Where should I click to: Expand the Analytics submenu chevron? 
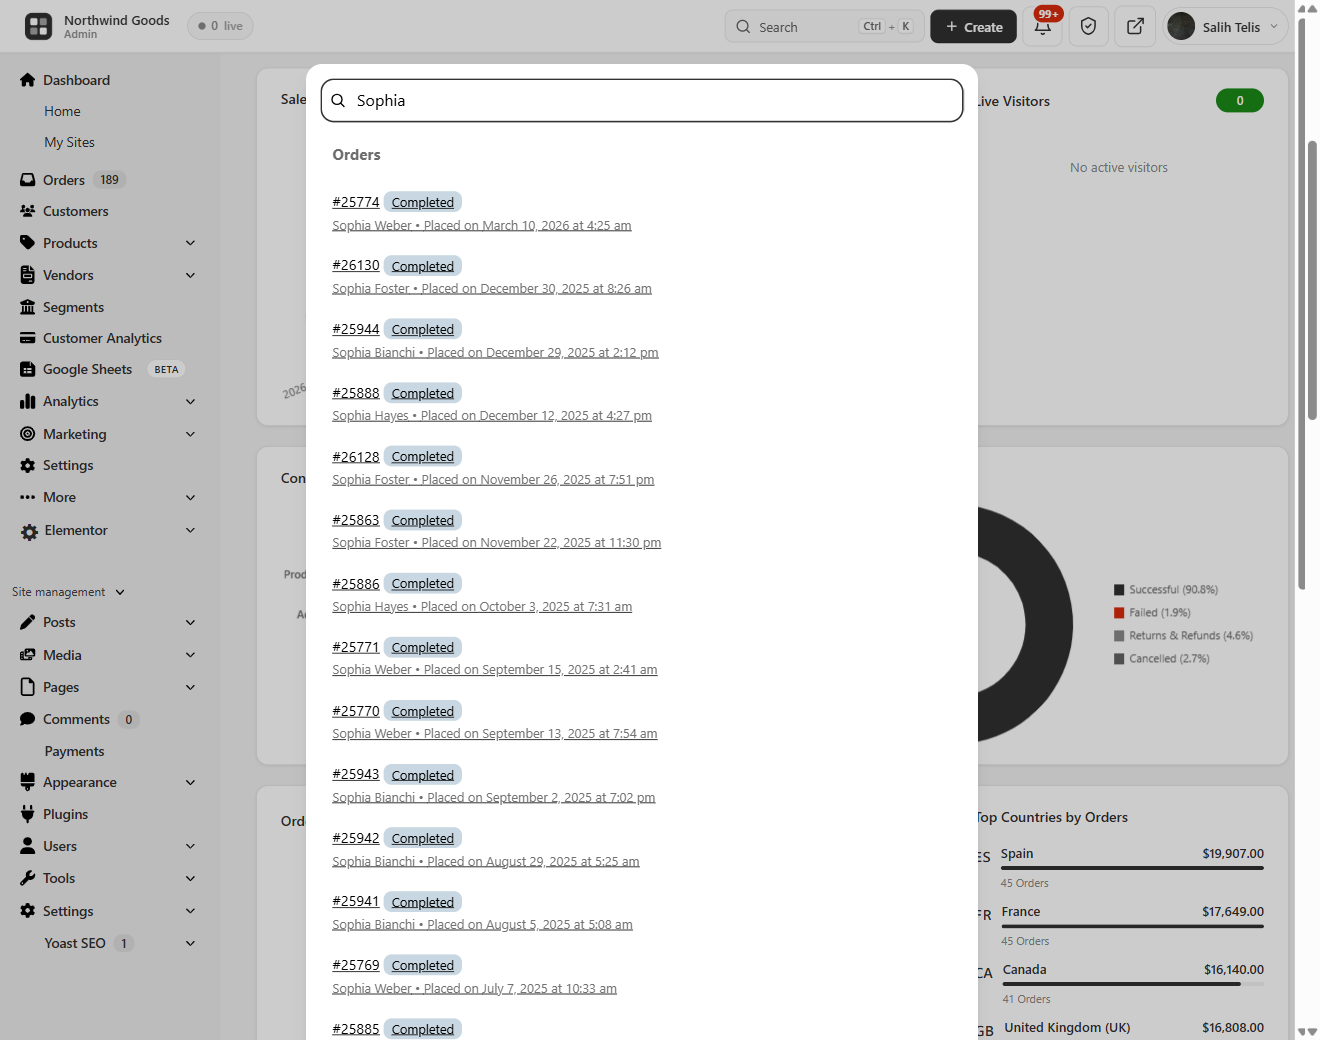(190, 401)
